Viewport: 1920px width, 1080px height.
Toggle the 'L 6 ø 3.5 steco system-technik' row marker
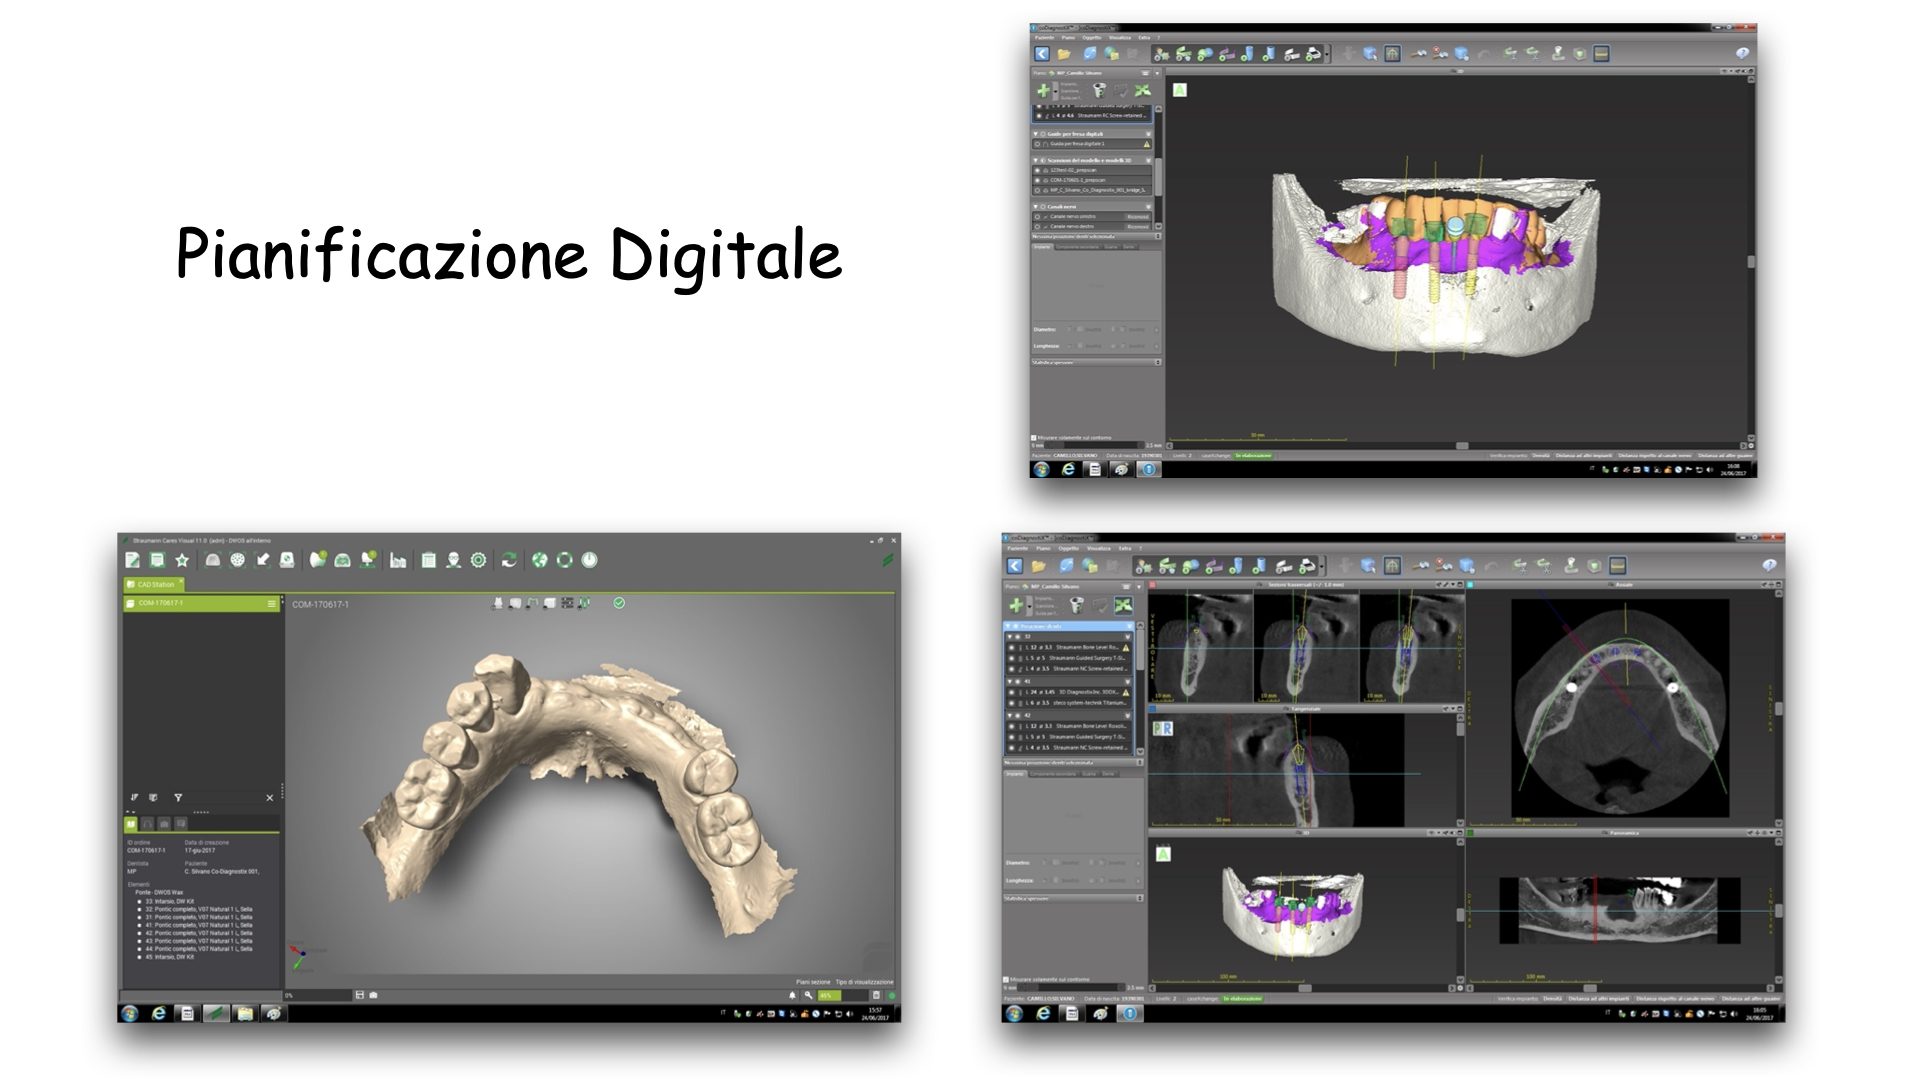coord(1011,703)
